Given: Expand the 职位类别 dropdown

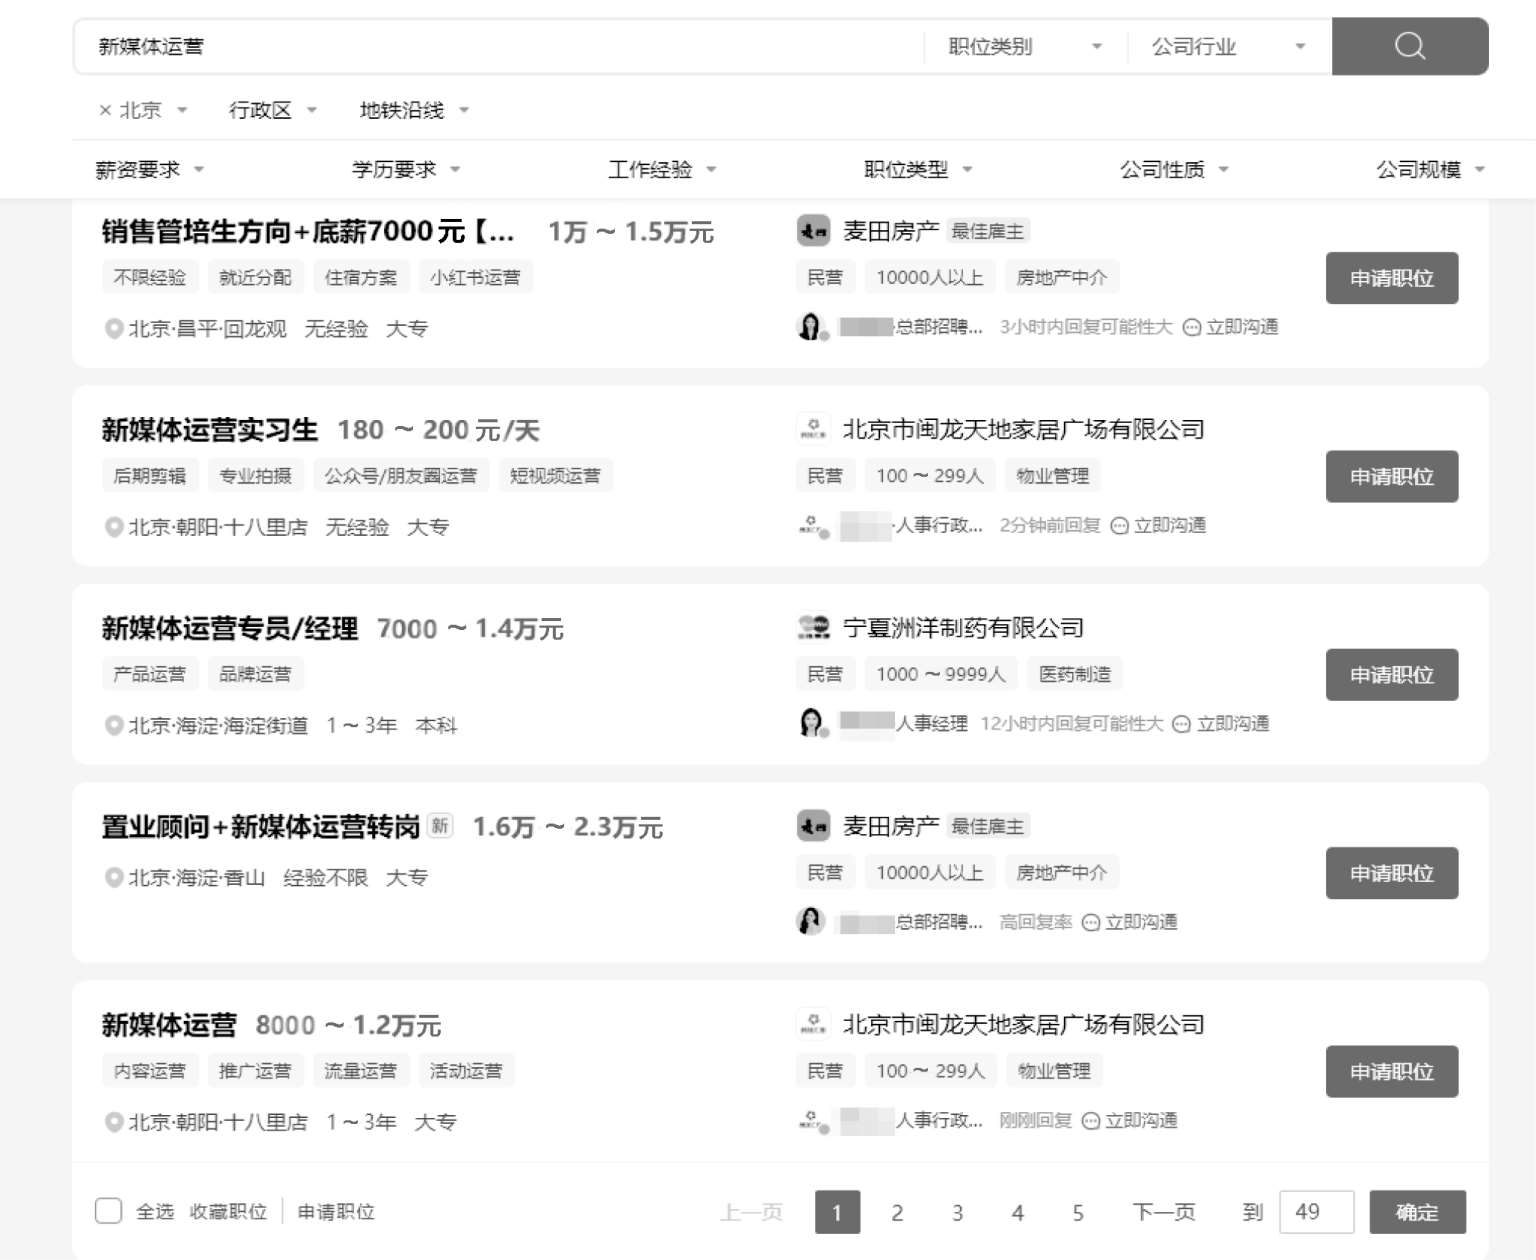Looking at the screenshot, I should [x=1024, y=47].
